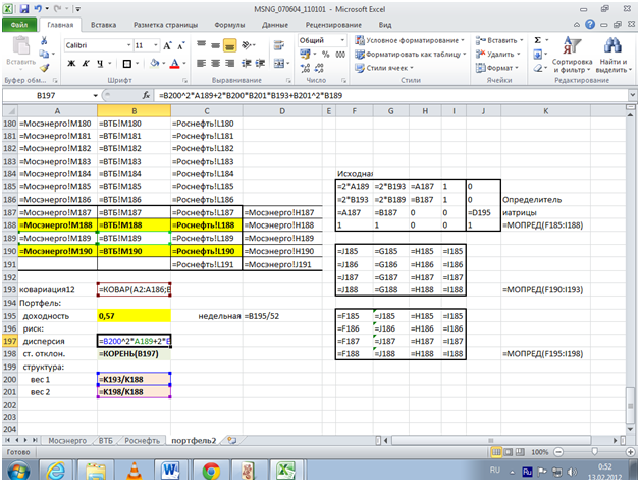Toggle top vertical alignment
This screenshot has width=640, height=480.
[201, 44]
